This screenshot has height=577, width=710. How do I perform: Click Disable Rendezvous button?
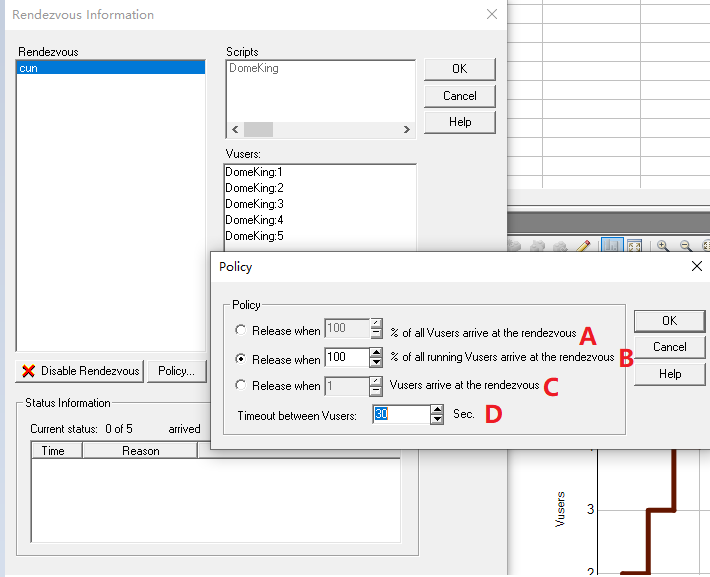point(80,371)
